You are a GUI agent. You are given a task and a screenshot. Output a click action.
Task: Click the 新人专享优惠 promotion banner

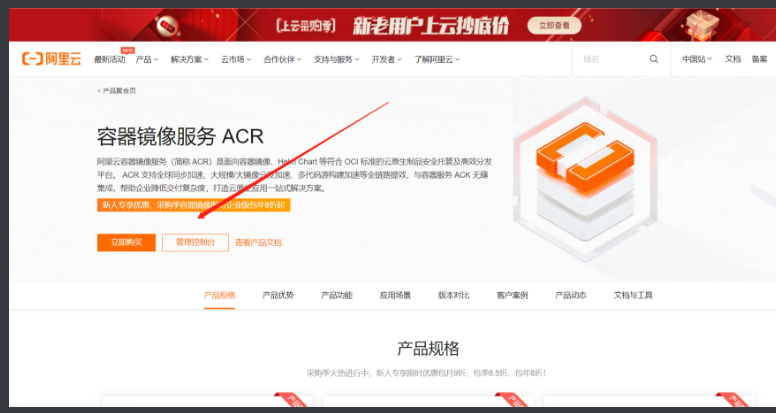194,205
